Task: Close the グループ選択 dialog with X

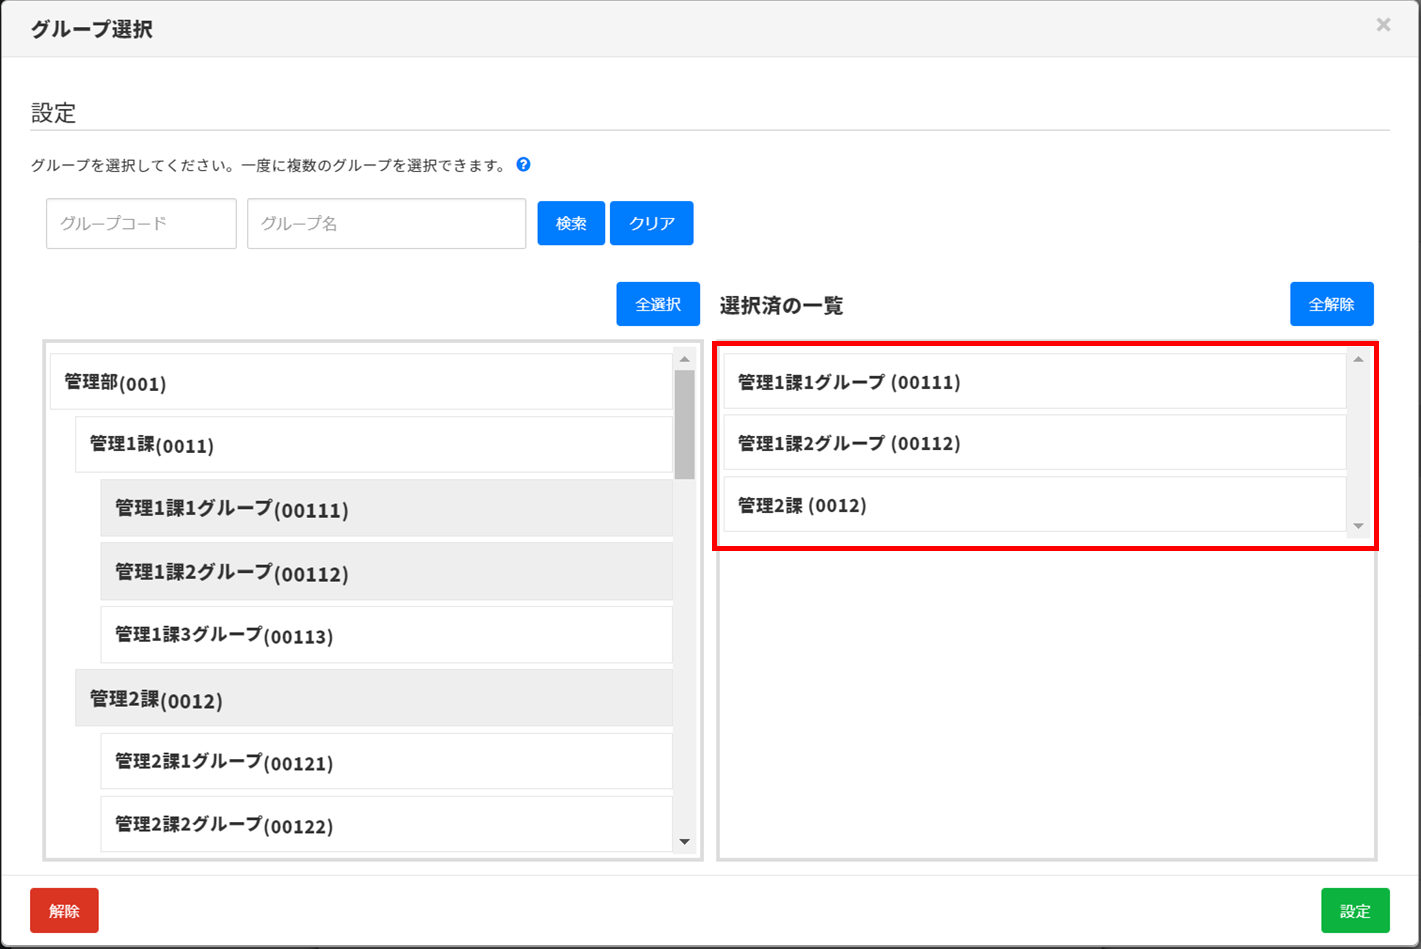Action: 1383,25
